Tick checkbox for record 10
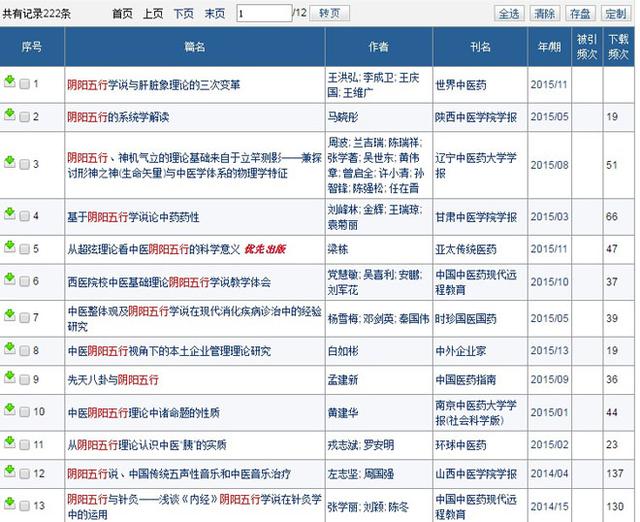Screen dimensions: 640x522 24,412
